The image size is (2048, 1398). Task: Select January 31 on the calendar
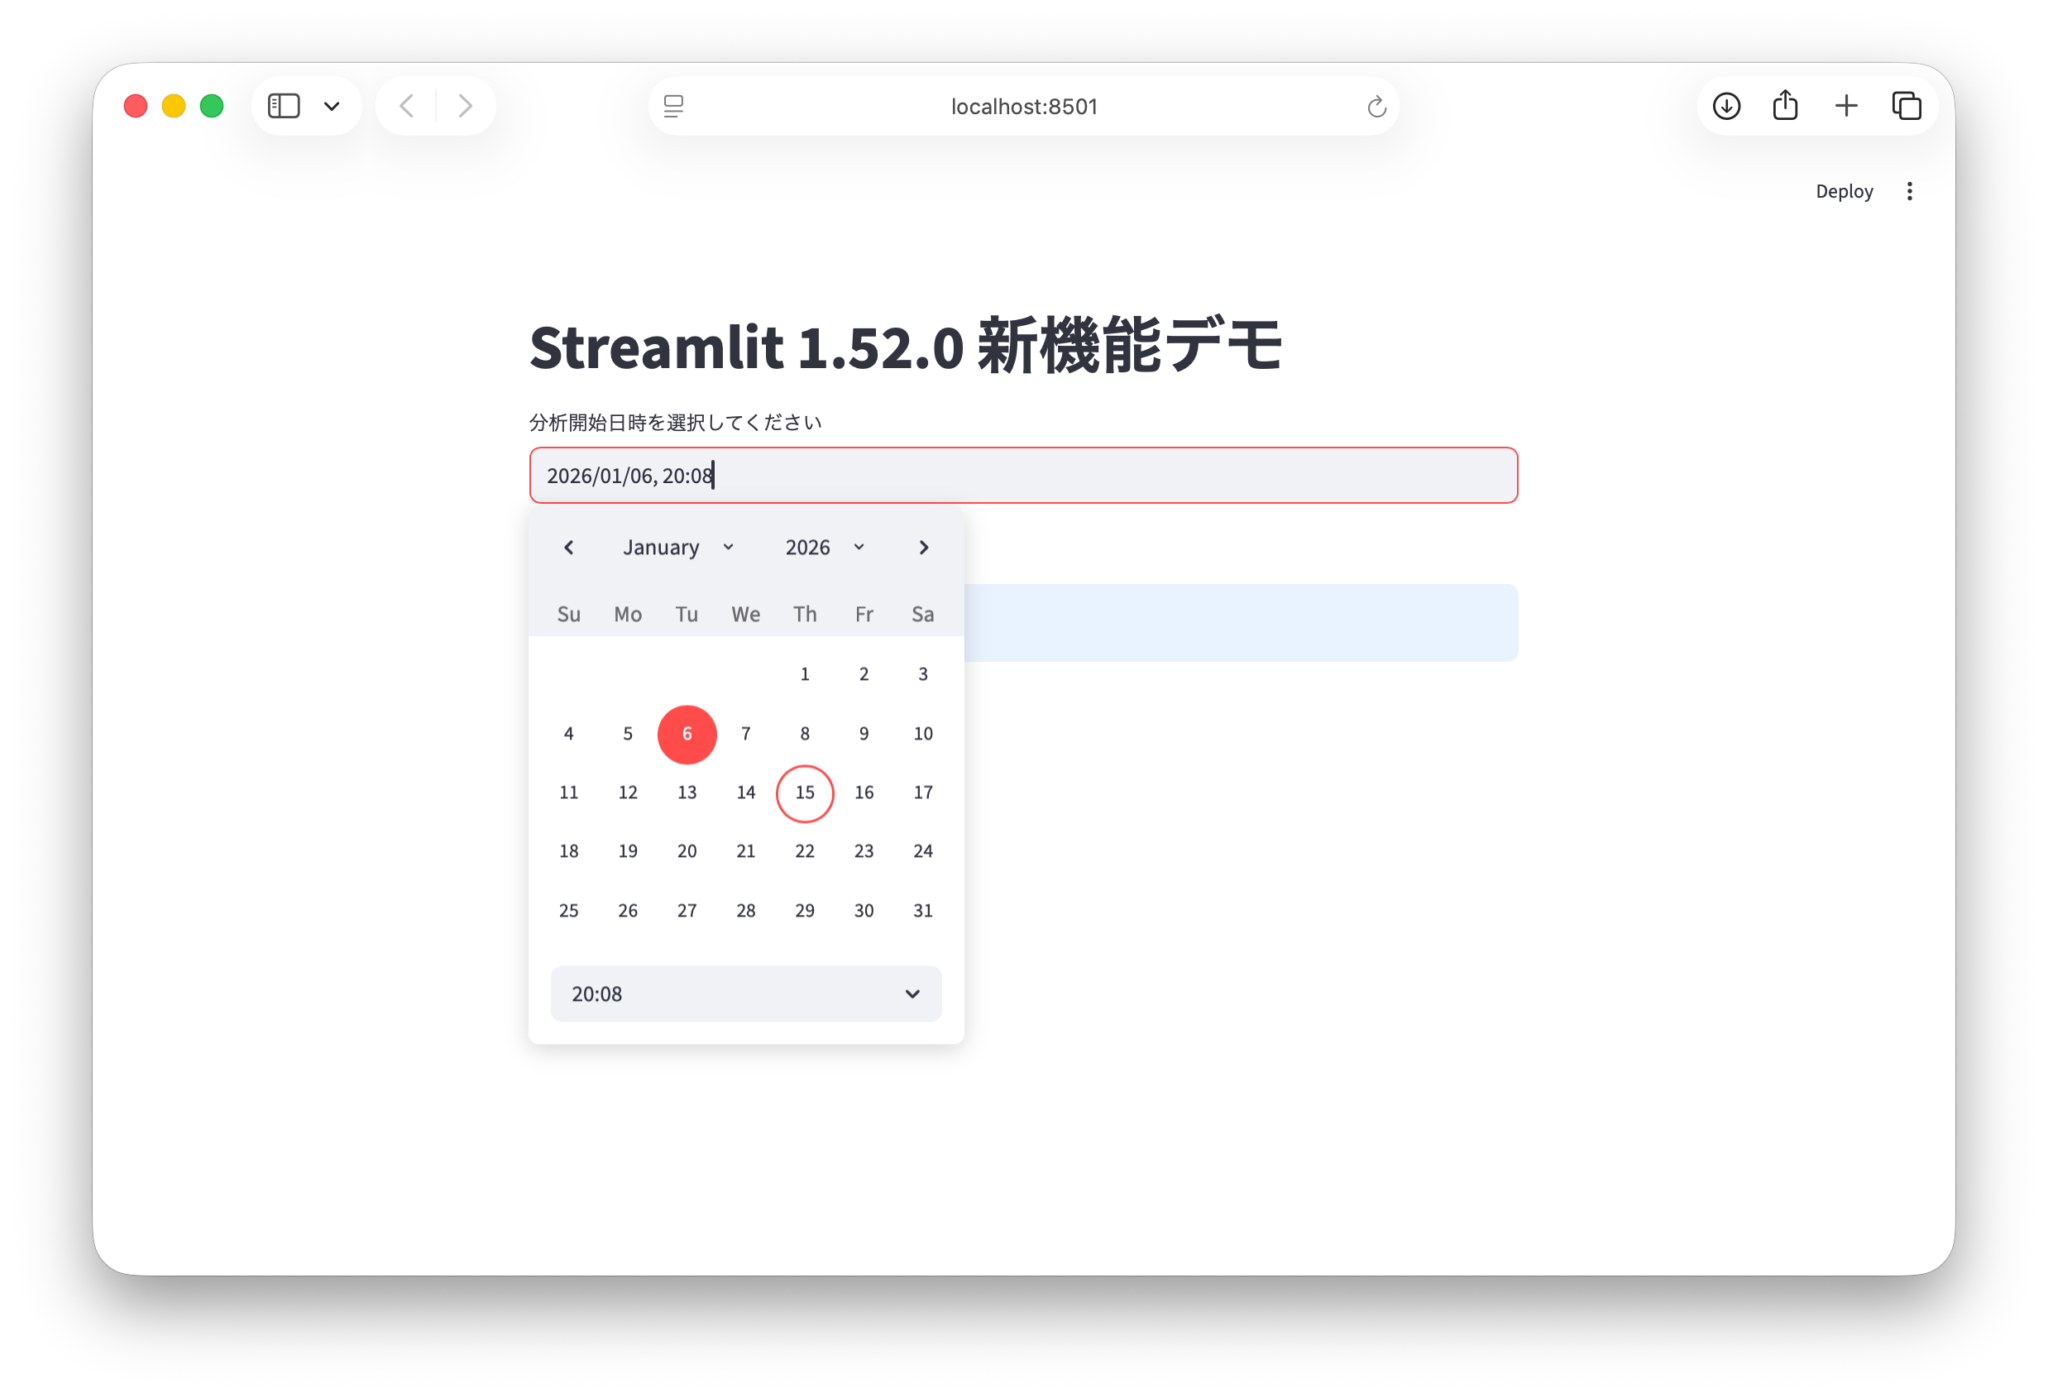922,909
